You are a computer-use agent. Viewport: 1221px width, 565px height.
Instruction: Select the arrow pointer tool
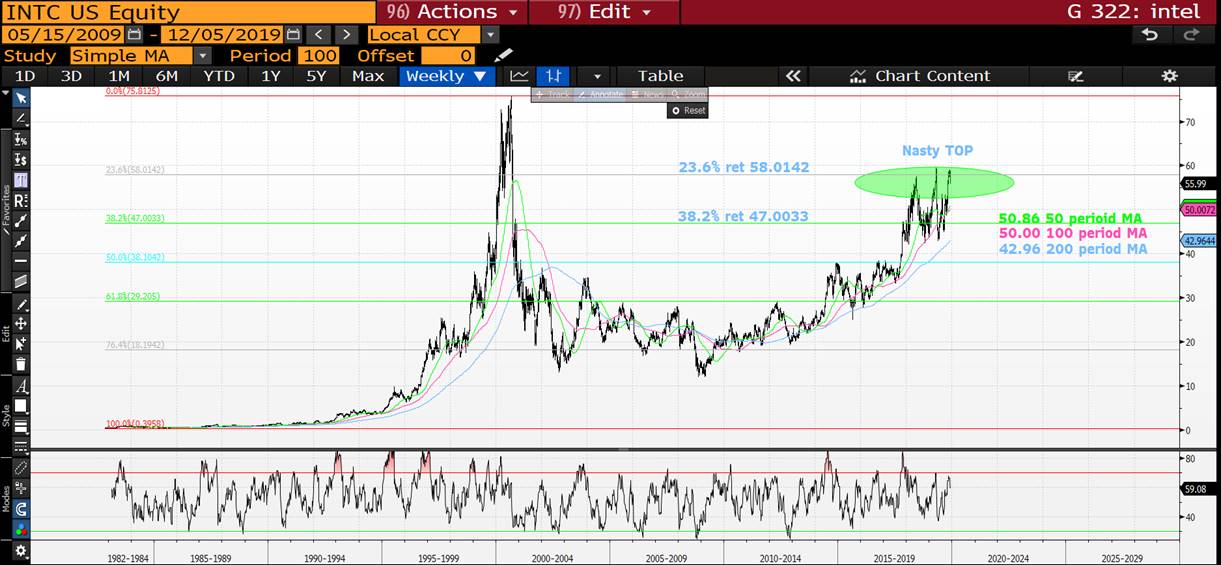coord(20,97)
